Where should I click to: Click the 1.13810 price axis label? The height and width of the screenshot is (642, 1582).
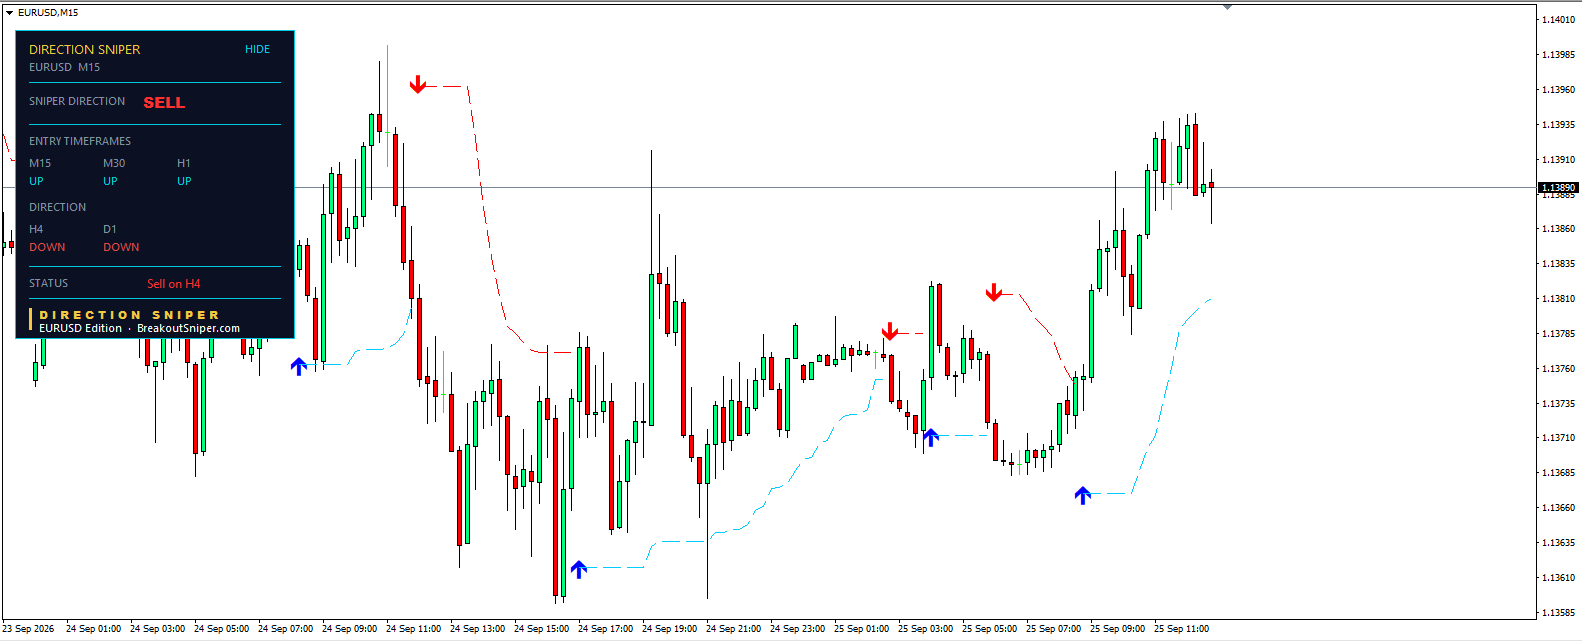(1558, 299)
